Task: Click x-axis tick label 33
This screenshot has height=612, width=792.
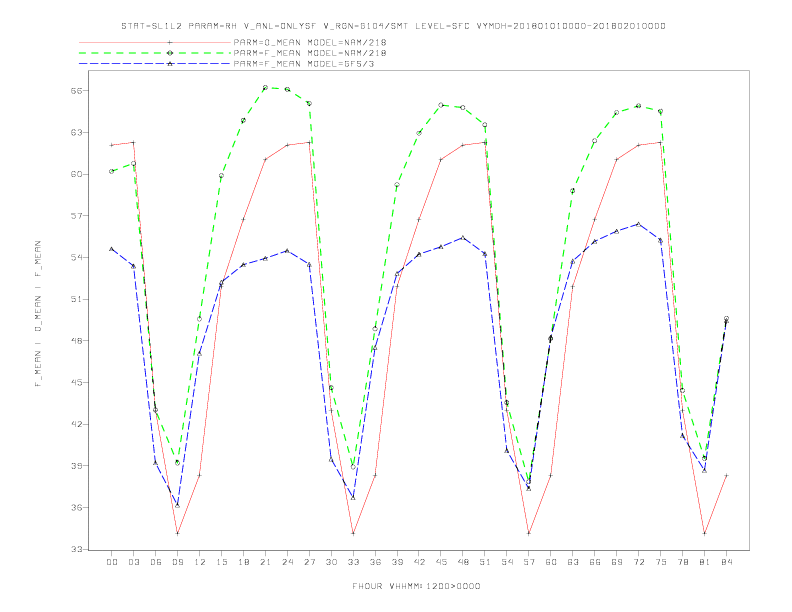Action: point(353,562)
